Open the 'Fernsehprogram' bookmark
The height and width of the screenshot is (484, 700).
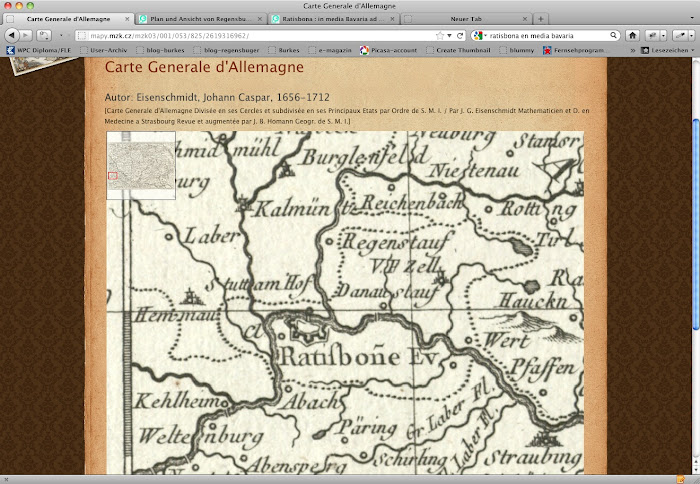574,50
